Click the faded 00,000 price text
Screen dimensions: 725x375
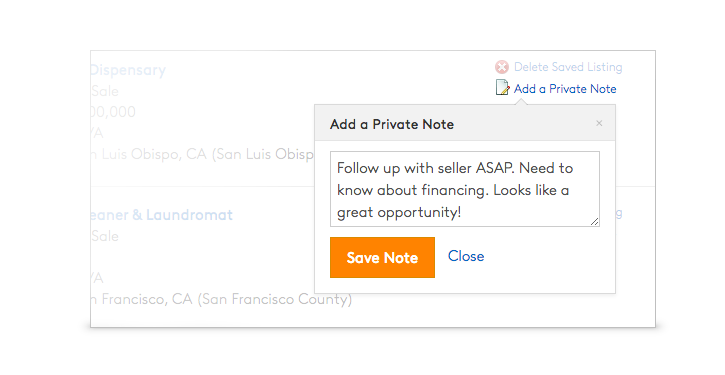point(113,112)
